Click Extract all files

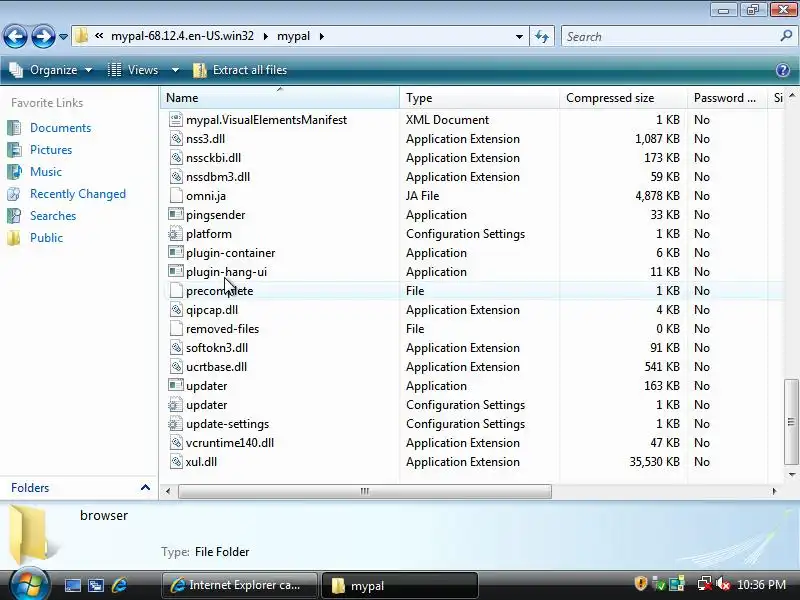pyautogui.click(x=240, y=70)
